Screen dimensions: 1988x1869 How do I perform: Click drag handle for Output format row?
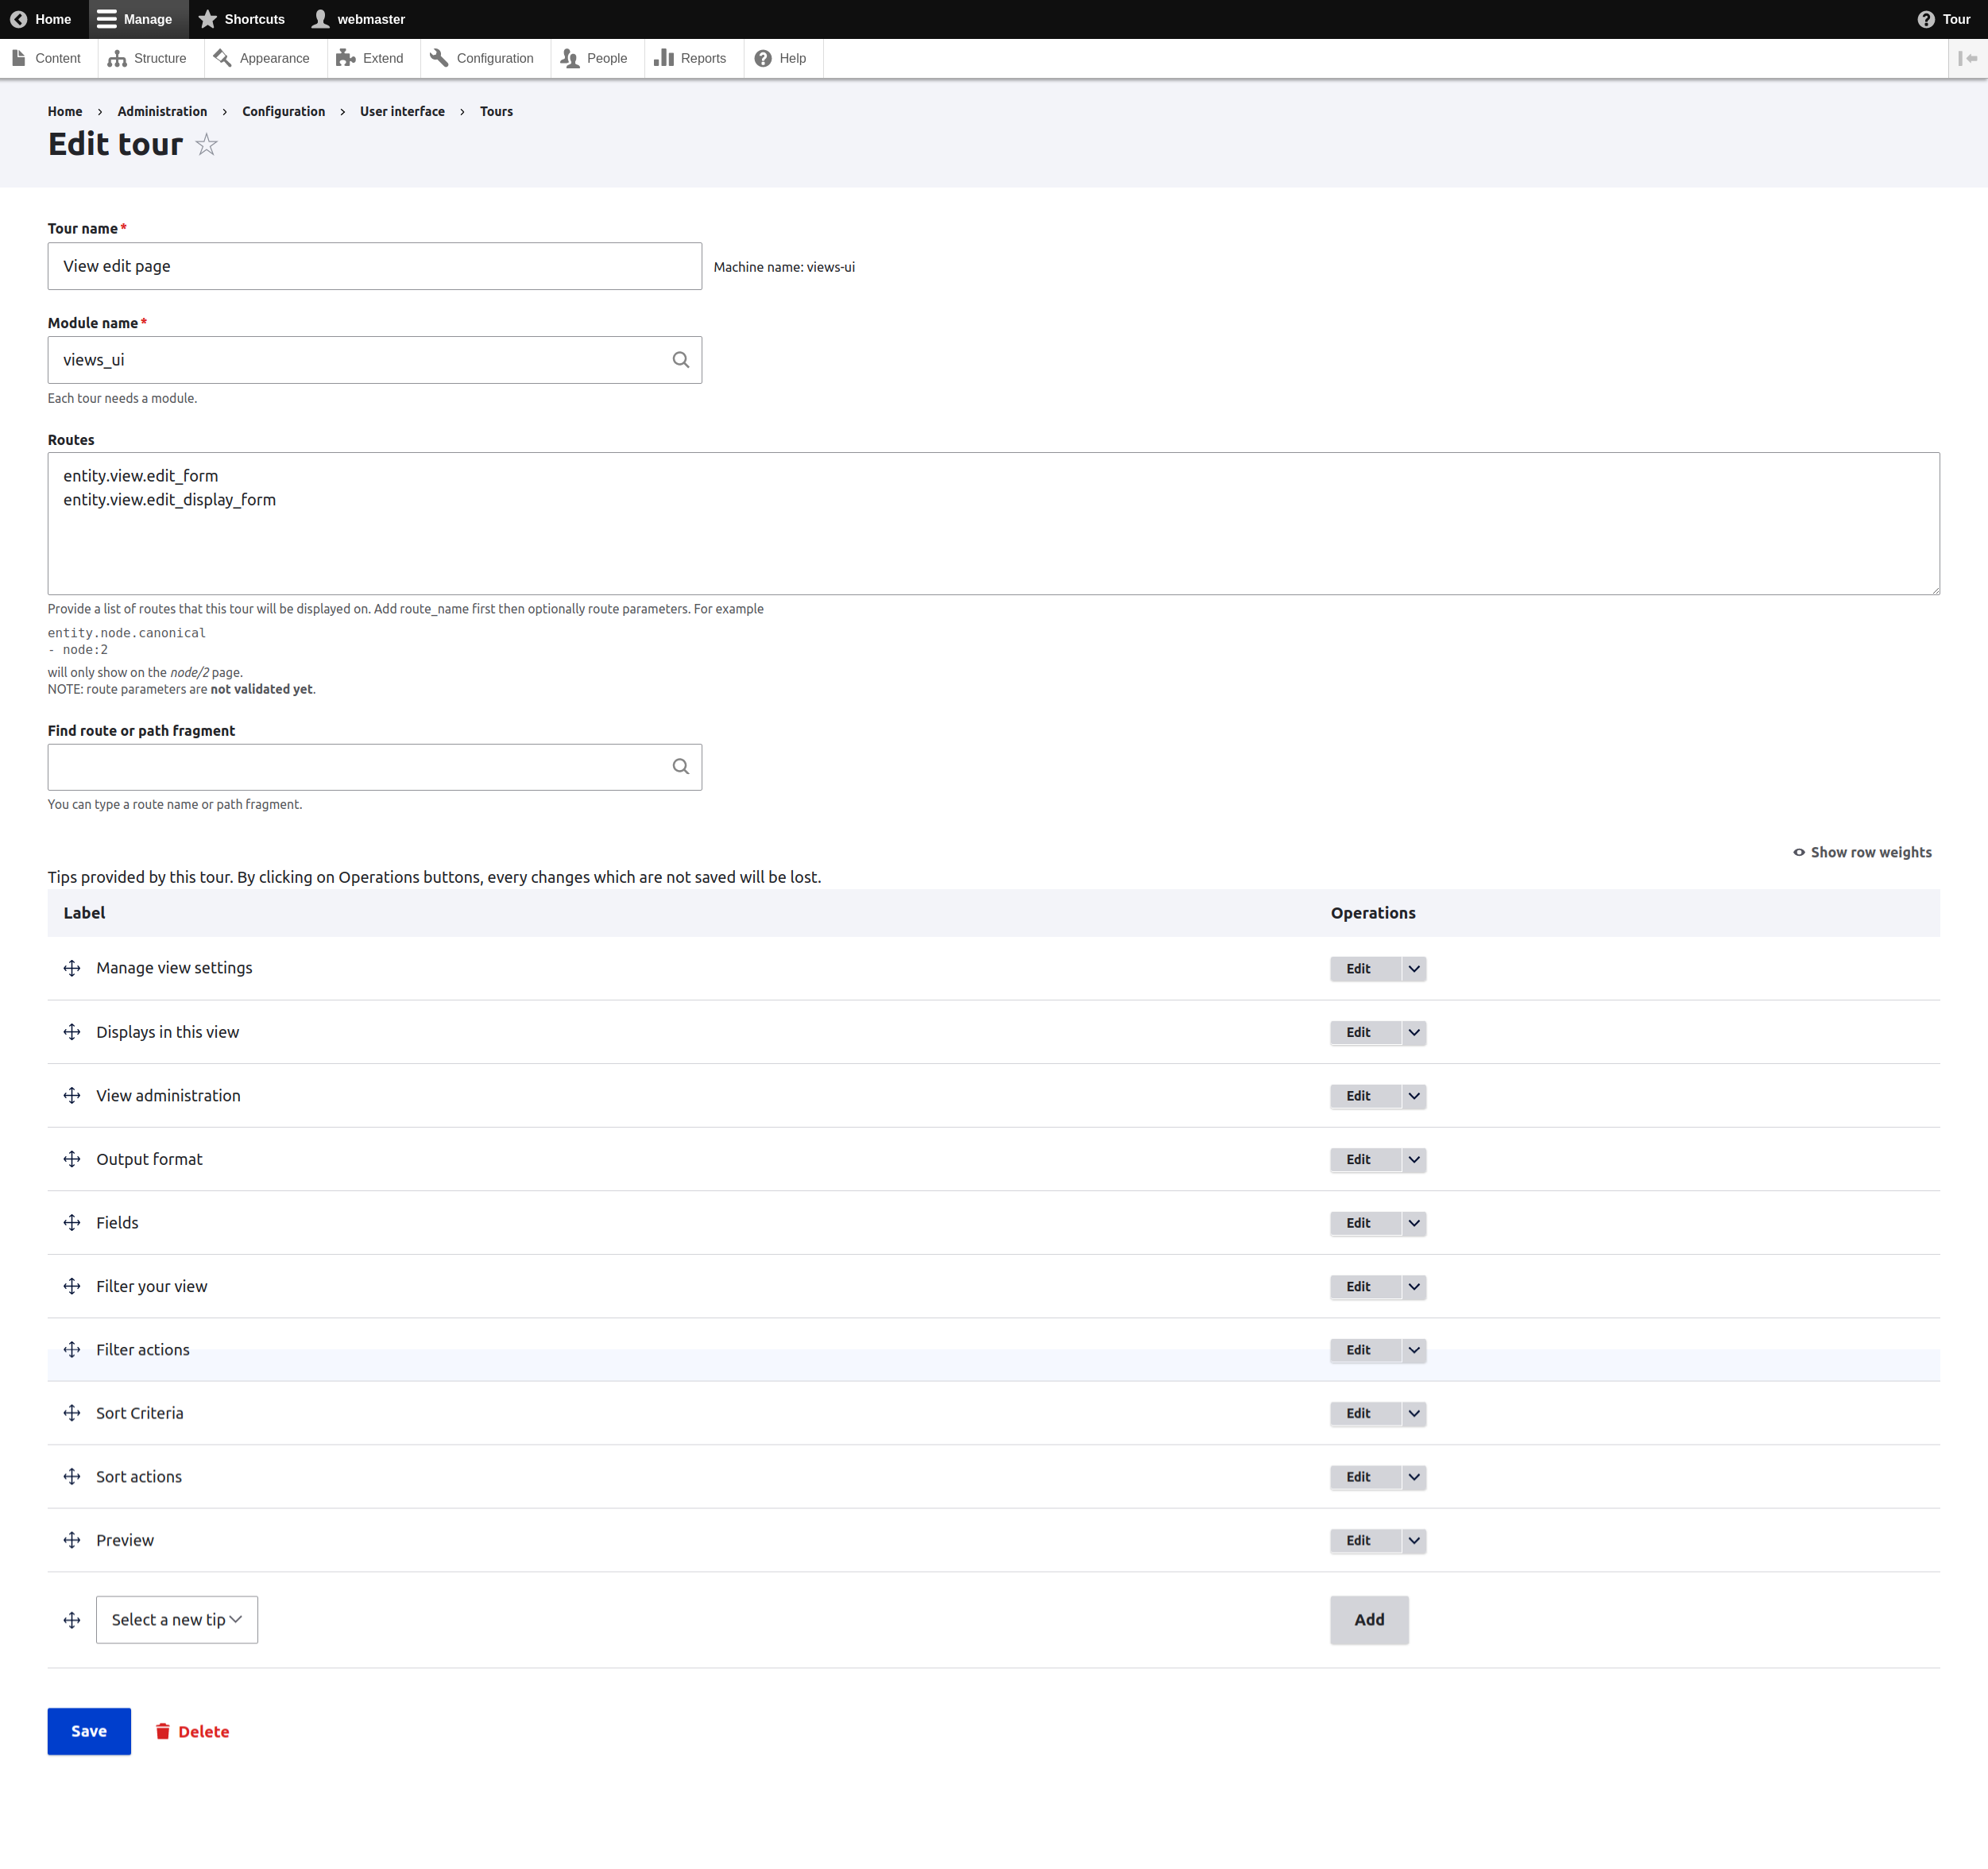click(x=72, y=1159)
